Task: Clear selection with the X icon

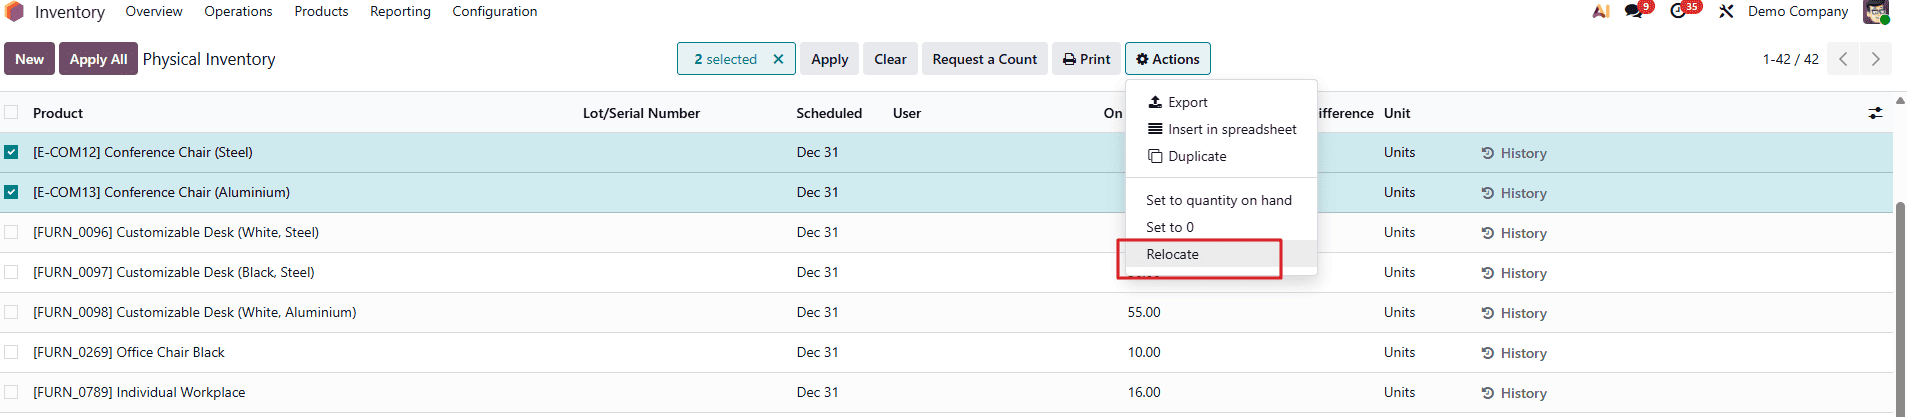Action: [x=778, y=59]
